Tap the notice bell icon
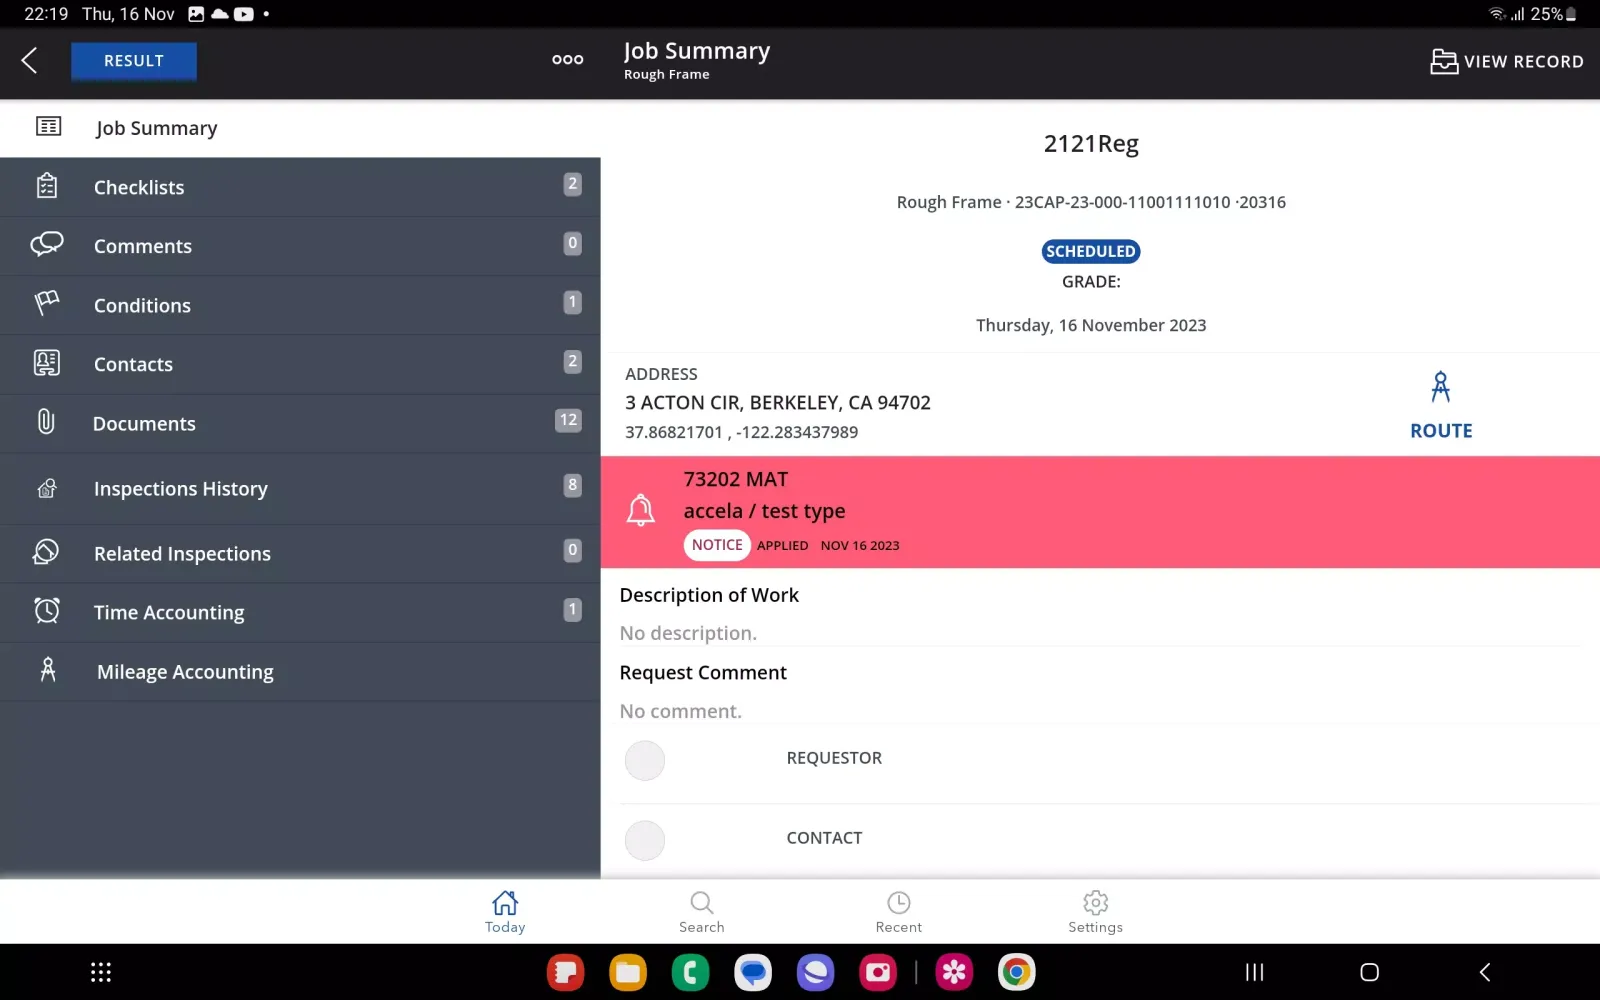 641,511
